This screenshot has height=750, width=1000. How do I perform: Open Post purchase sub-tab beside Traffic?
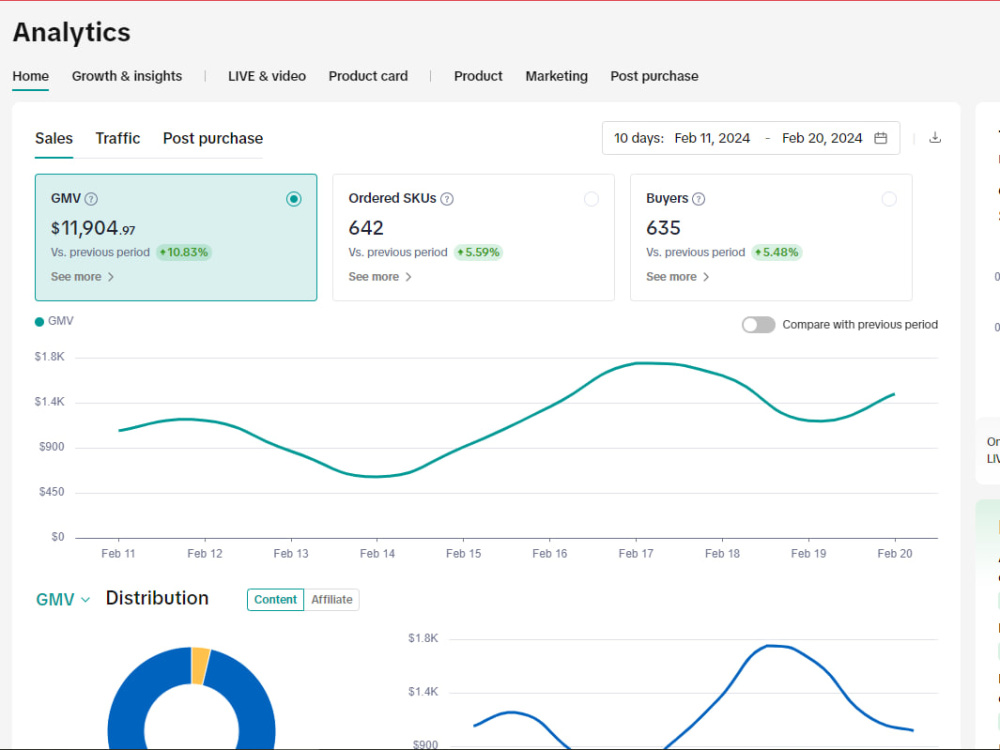[x=213, y=138]
